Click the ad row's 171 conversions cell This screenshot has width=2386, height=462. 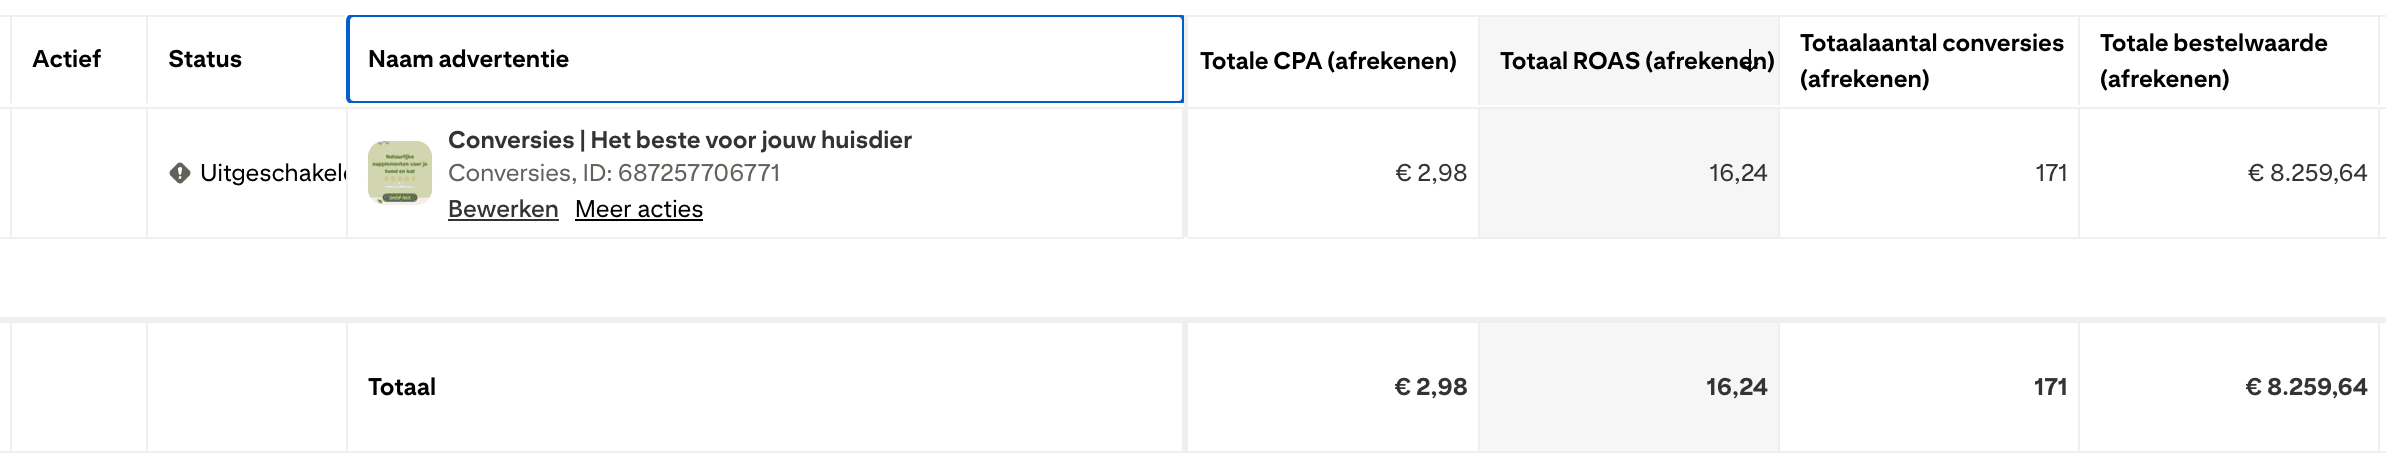coord(2051,173)
